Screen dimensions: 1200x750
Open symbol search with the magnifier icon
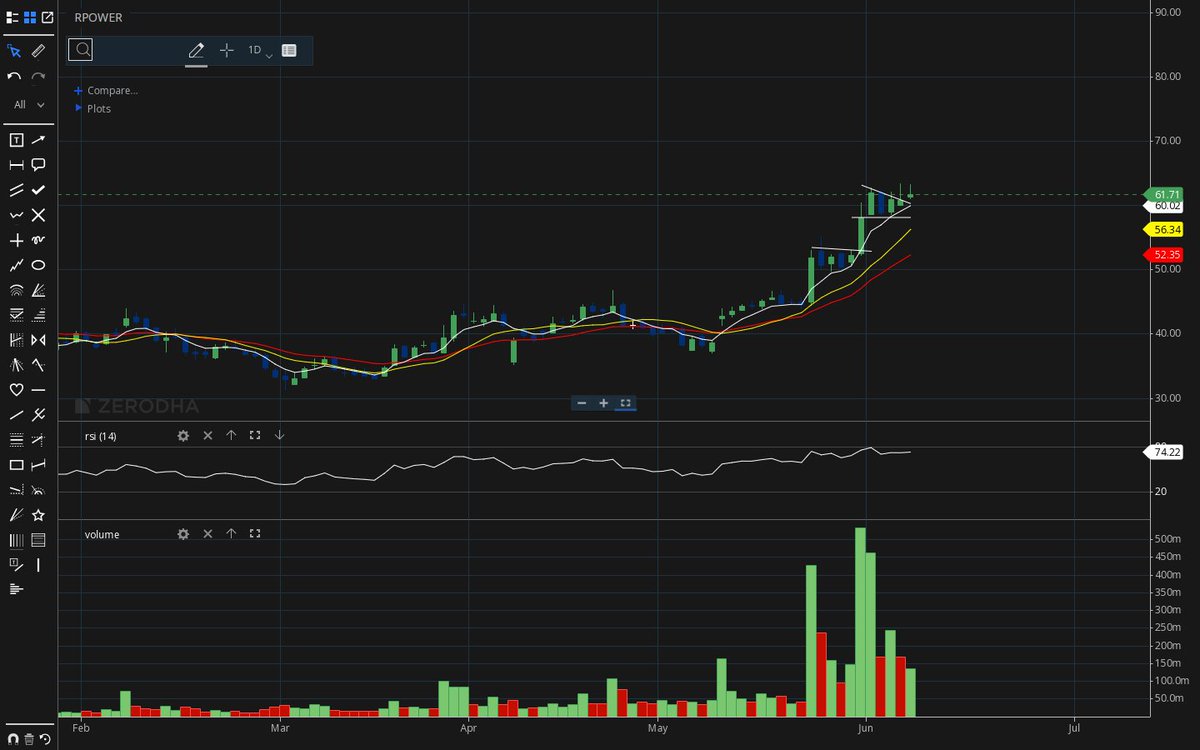(81, 49)
